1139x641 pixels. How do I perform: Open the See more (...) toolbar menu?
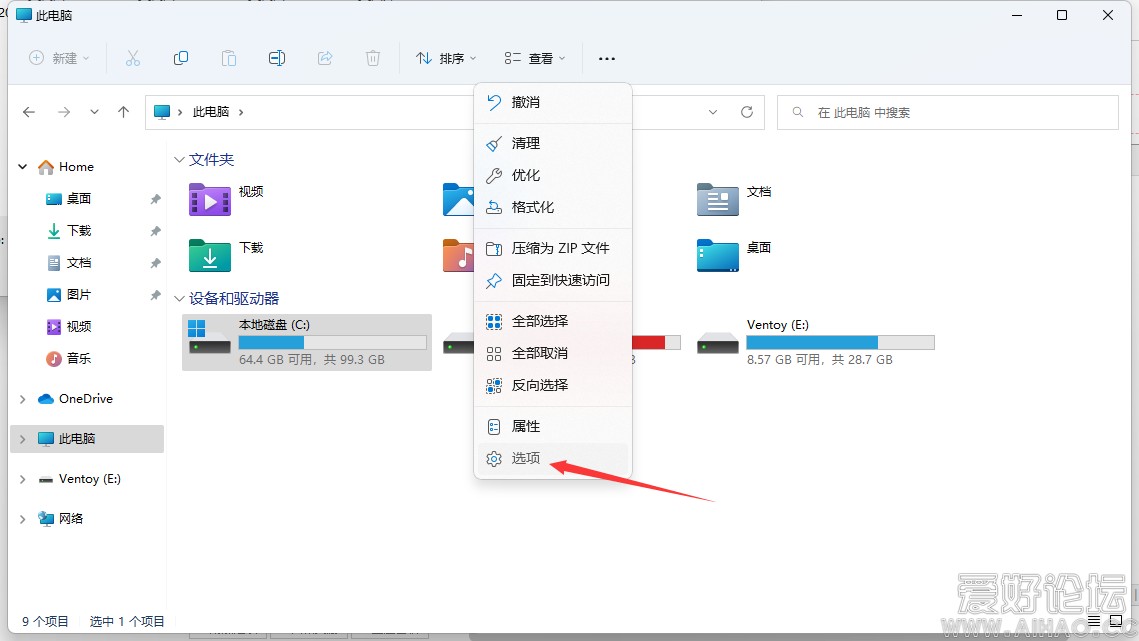[x=606, y=58]
